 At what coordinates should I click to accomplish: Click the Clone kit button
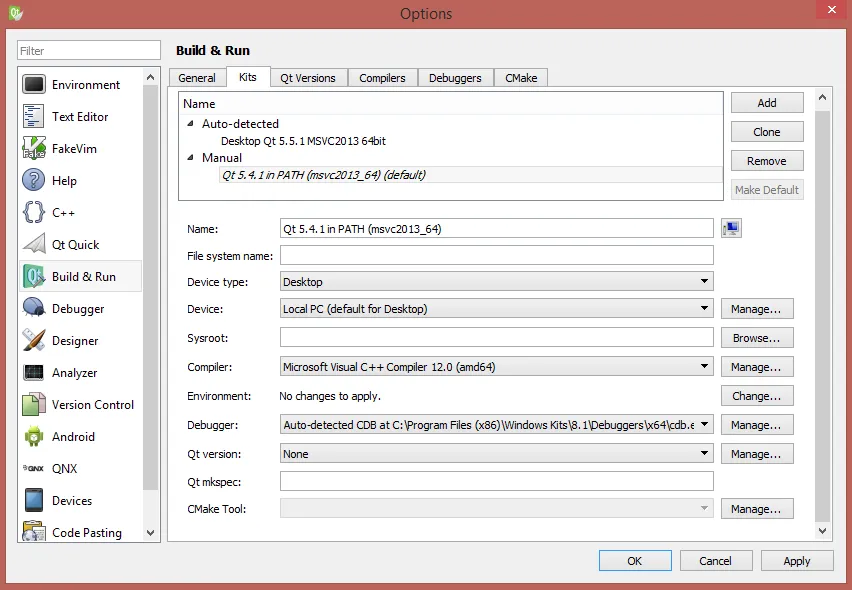767,131
